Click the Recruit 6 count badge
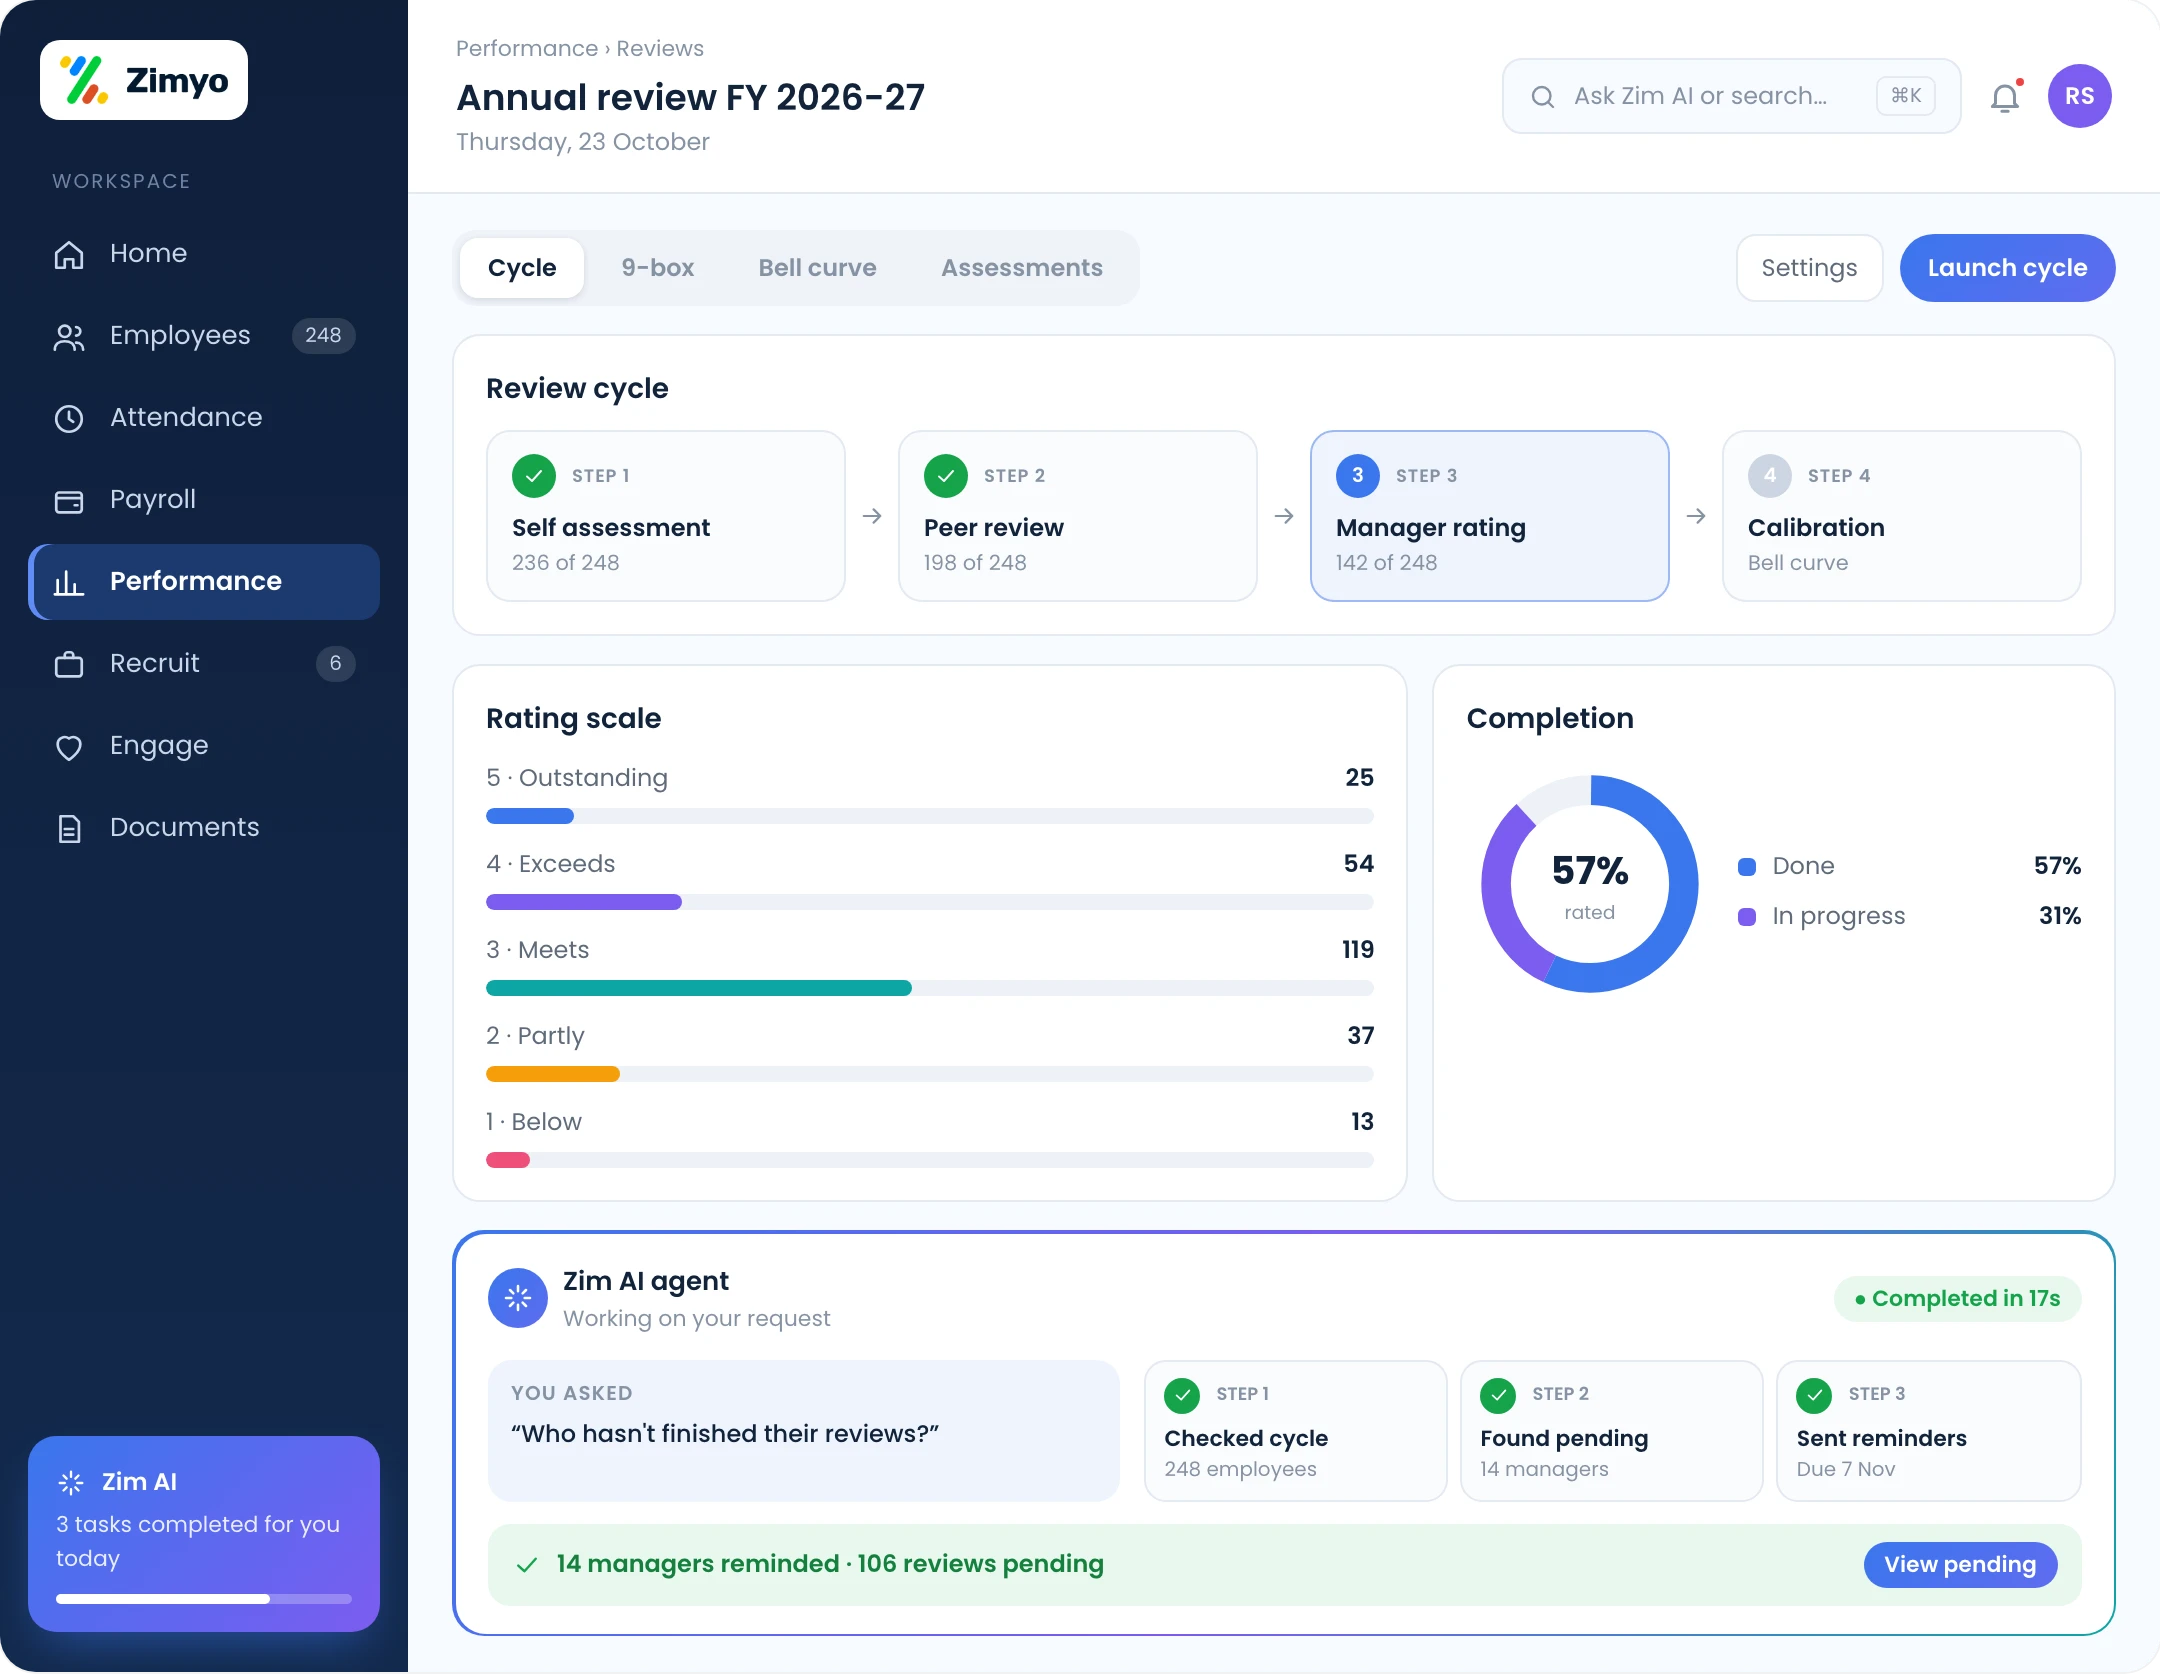 coord(336,663)
